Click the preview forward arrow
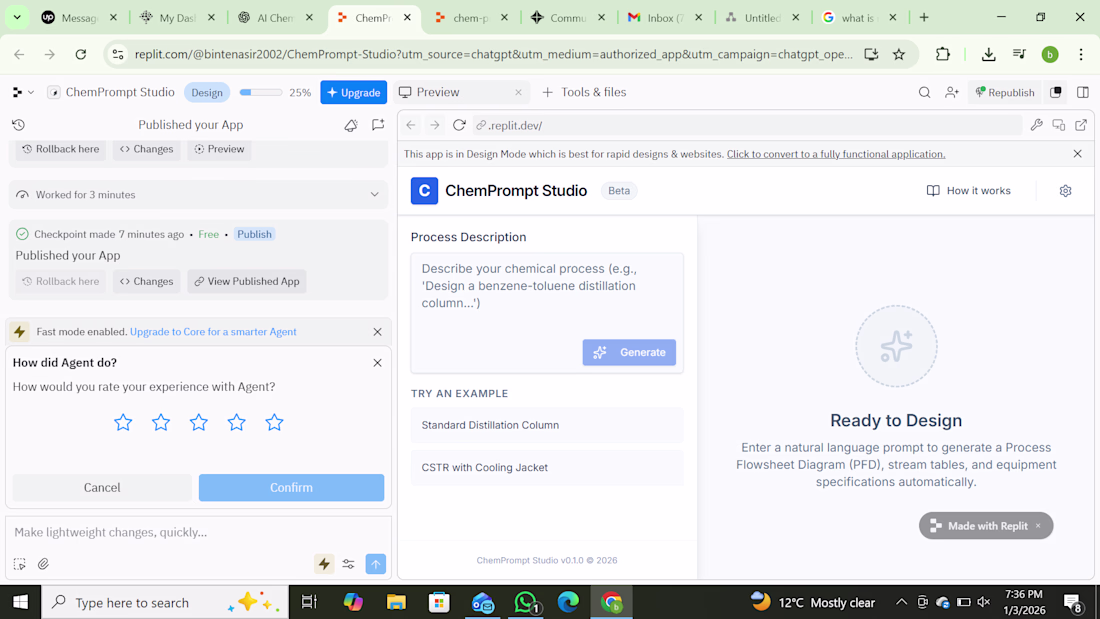 pyautogui.click(x=435, y=125)
